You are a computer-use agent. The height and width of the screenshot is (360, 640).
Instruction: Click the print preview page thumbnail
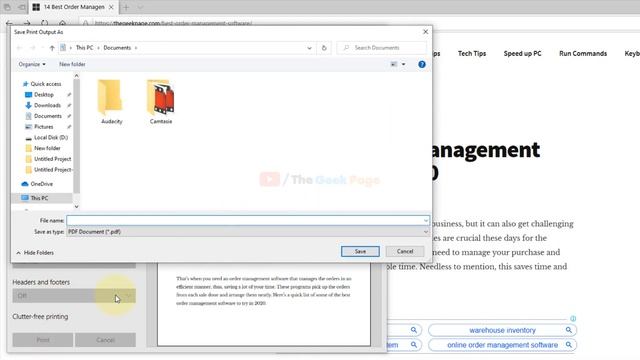click(264, 304)
